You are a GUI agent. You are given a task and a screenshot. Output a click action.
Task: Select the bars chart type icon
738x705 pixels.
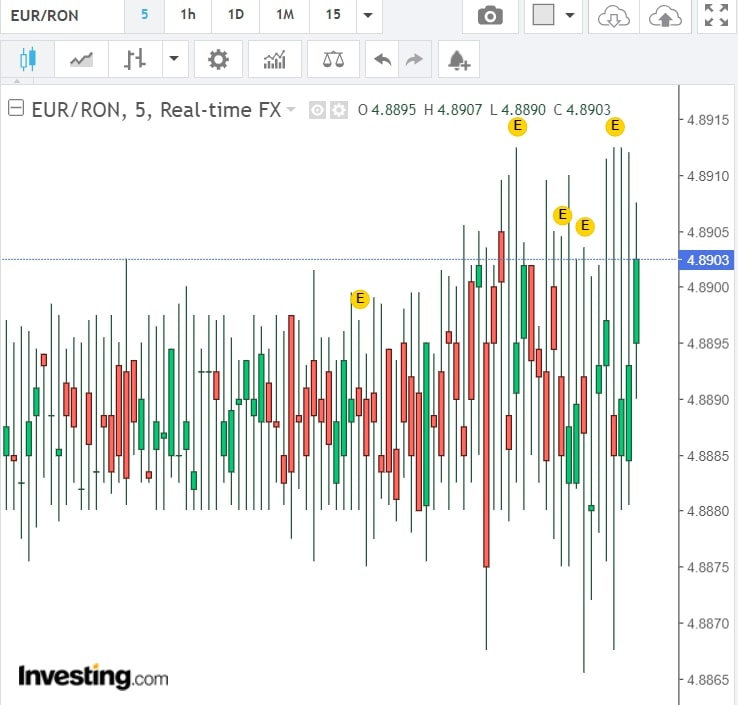coord(135,60)
